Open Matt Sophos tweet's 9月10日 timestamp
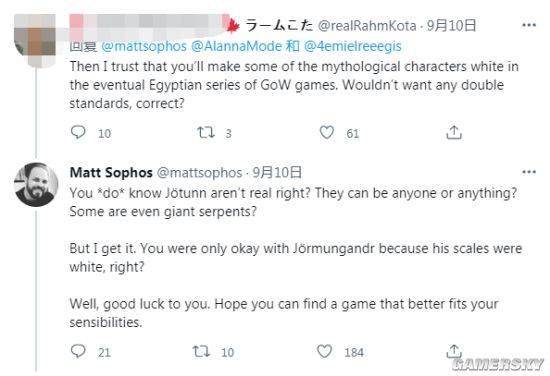 point(277,173)
